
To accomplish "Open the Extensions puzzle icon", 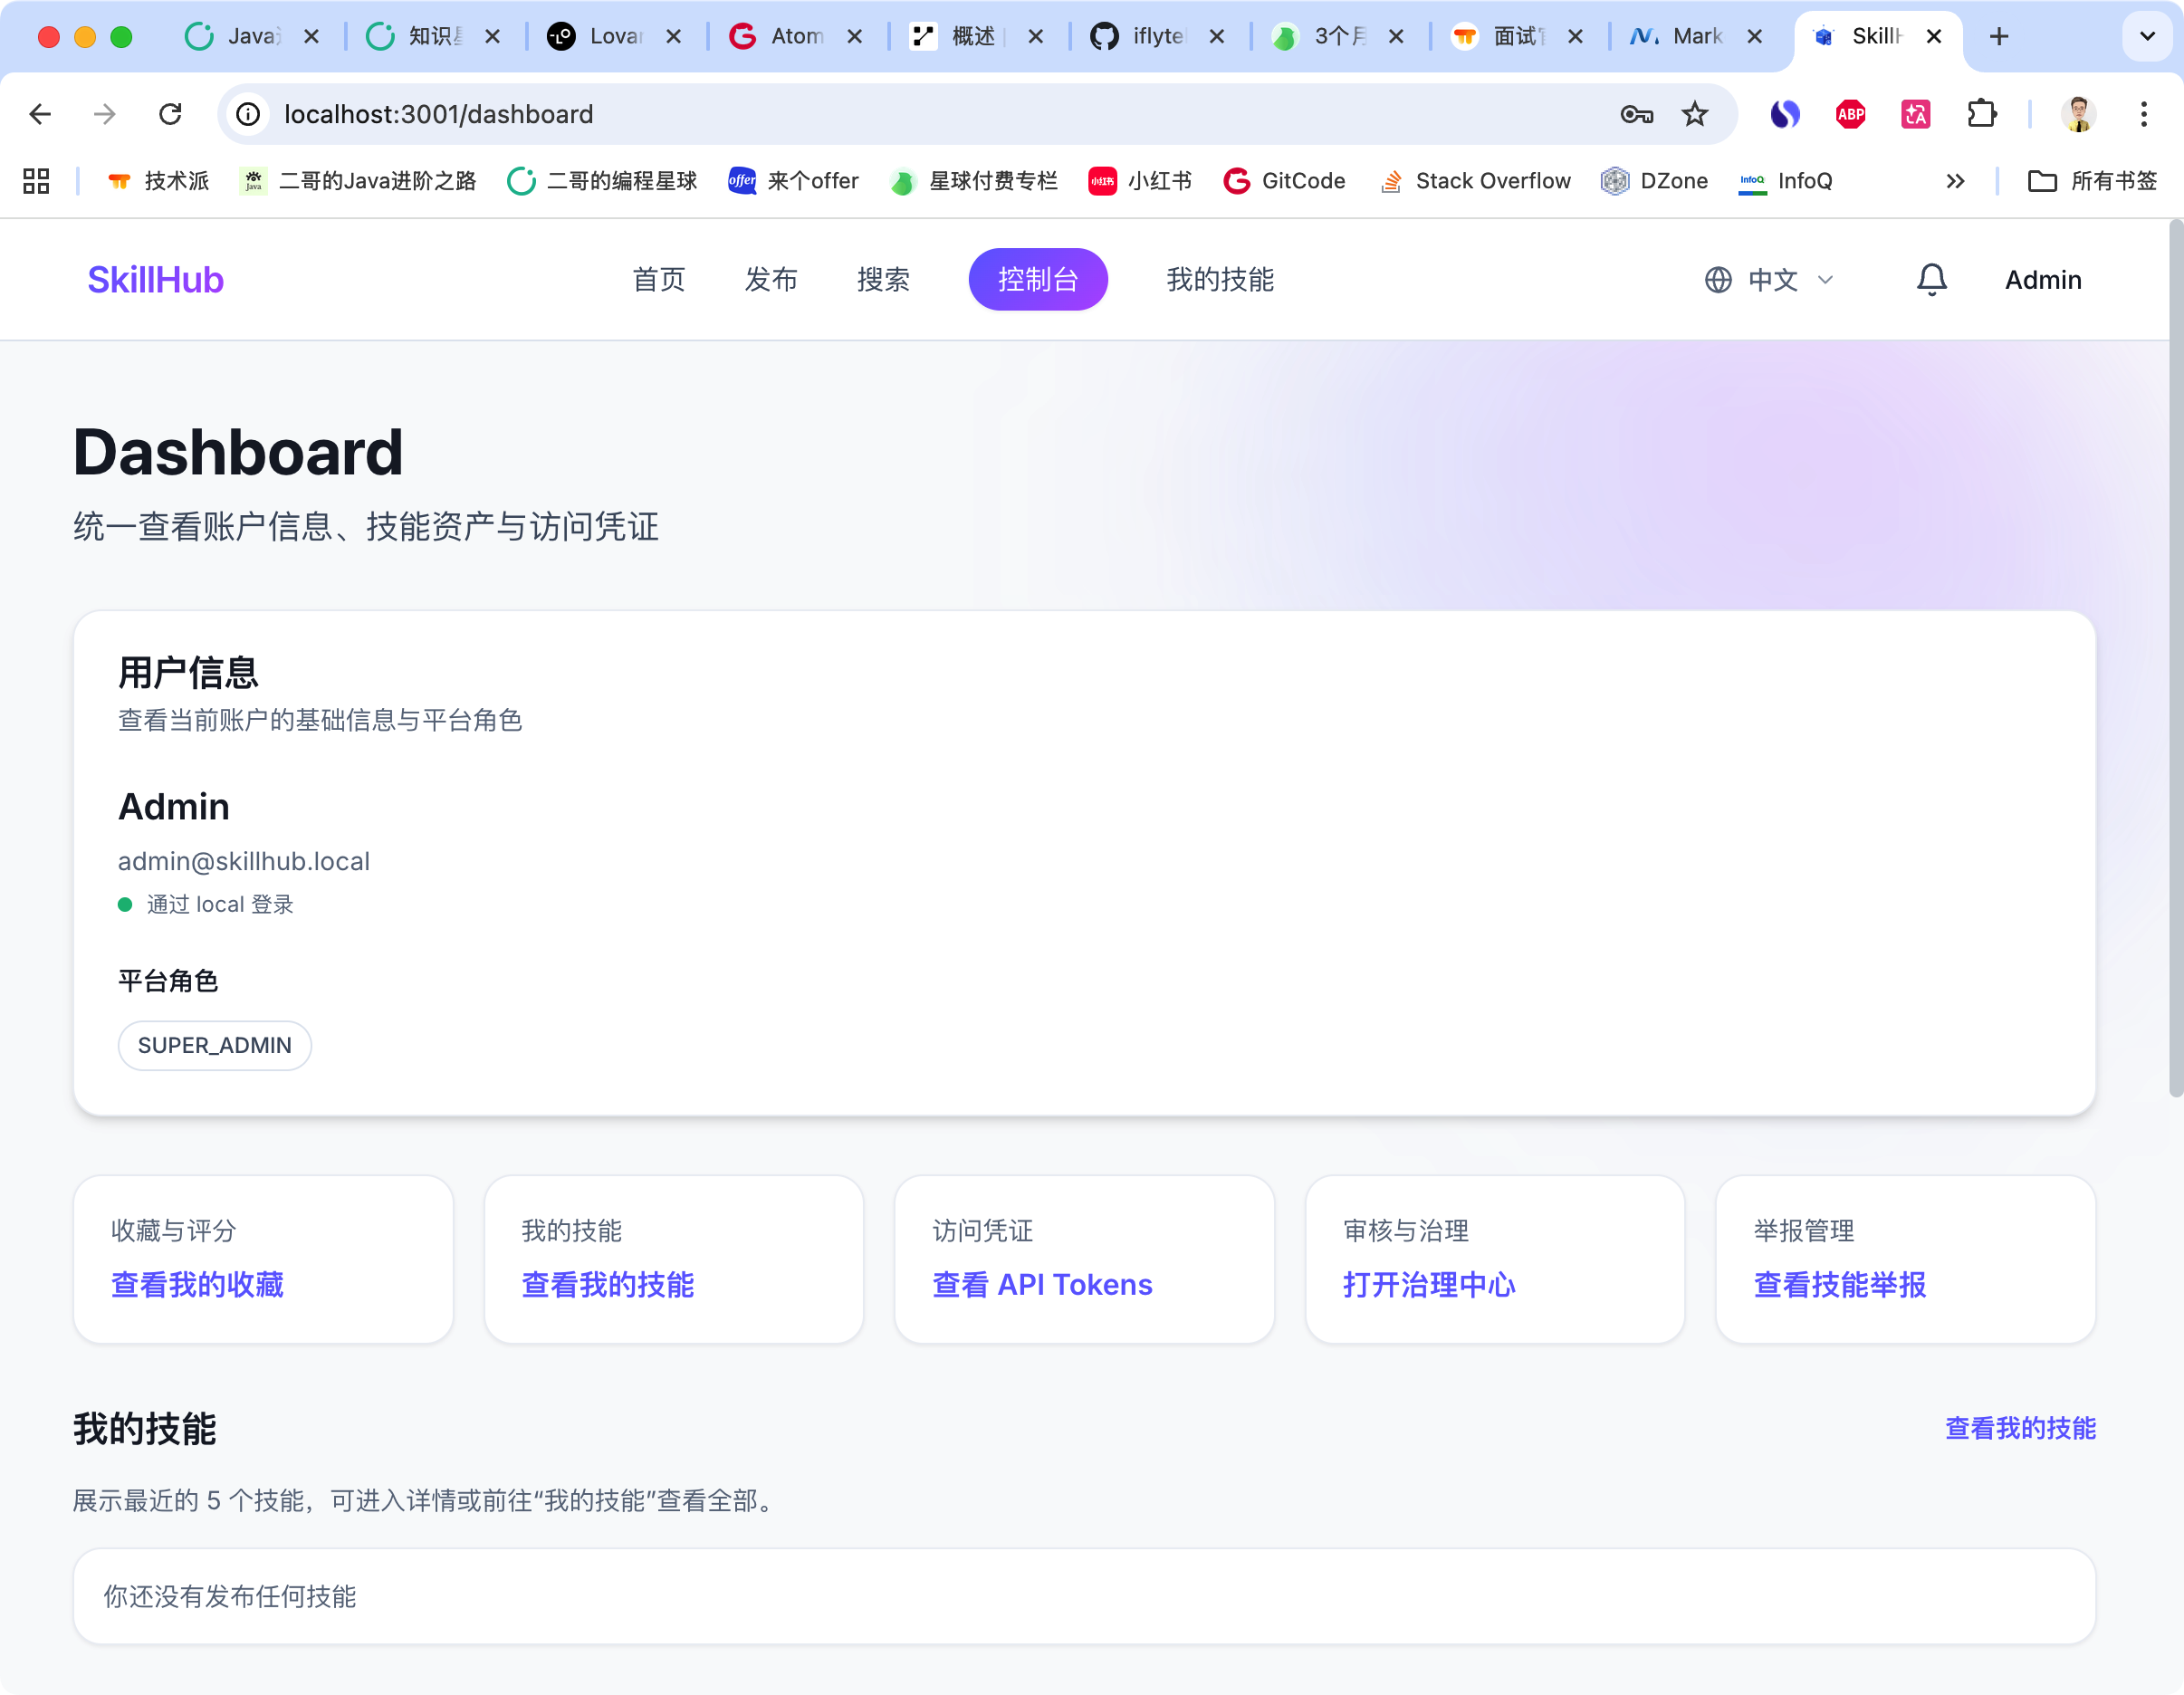I will pyautogui.click(x=1981, y=115).
